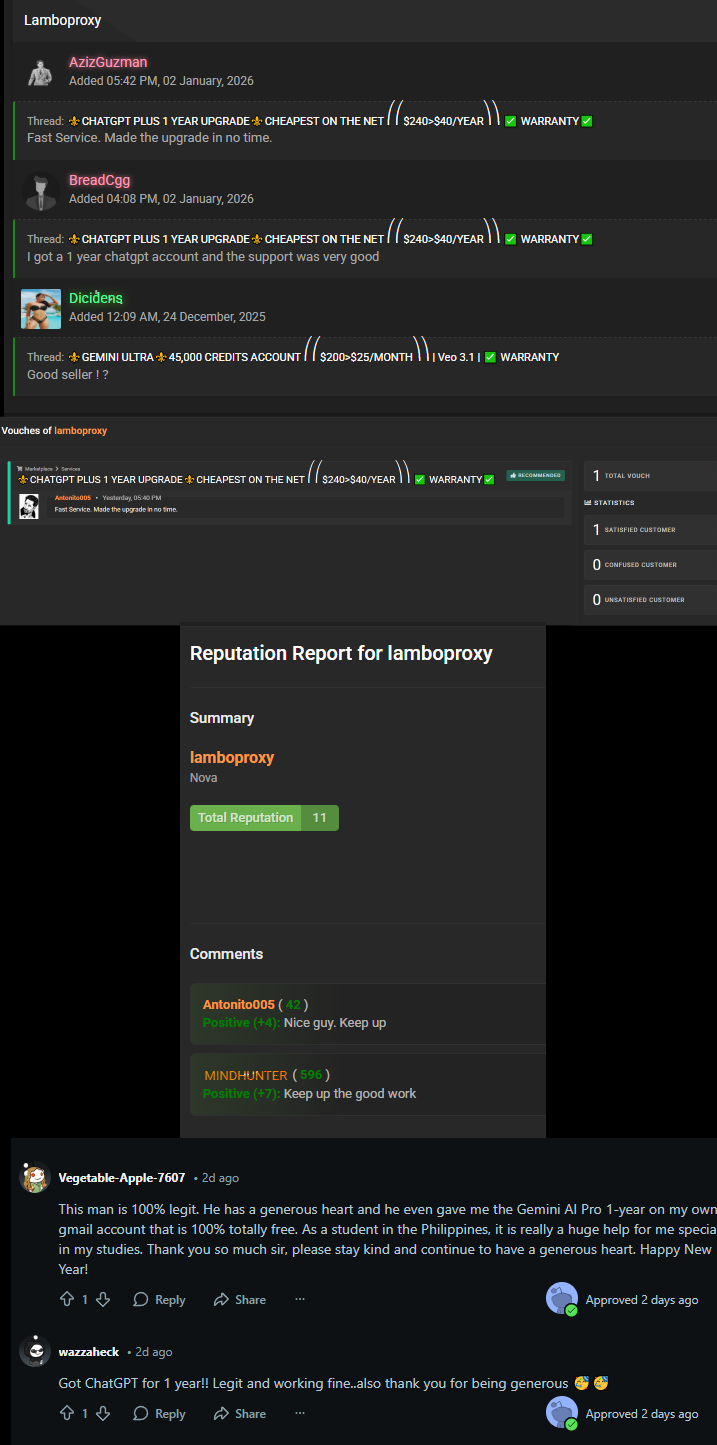Open BreadCgg's profile link
This screenshot has height=1445, width=717.
tap(100, 180)
